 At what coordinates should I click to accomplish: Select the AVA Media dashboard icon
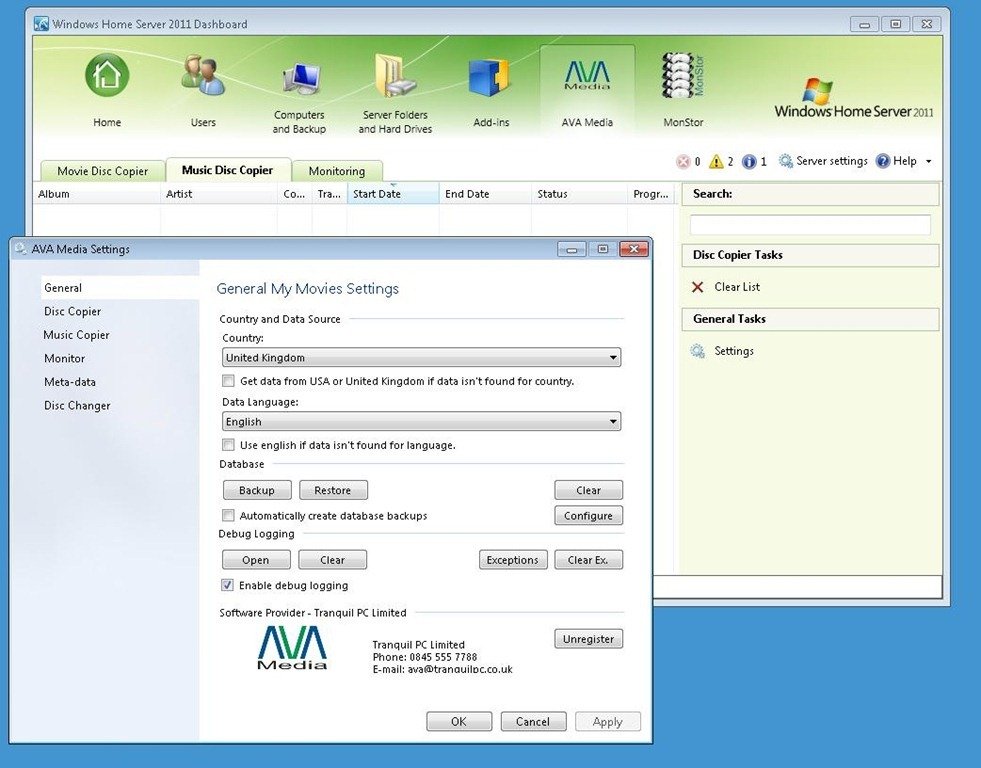pos(587,76)
